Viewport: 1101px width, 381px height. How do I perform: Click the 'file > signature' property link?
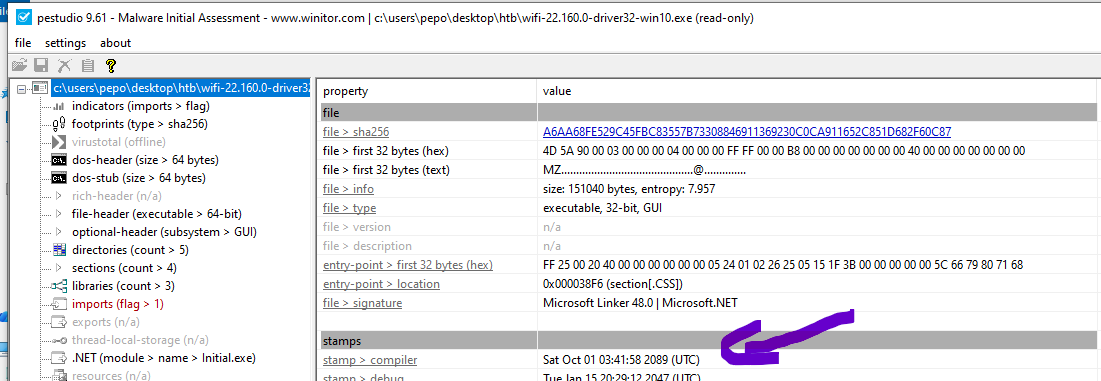tap(362, 303)
